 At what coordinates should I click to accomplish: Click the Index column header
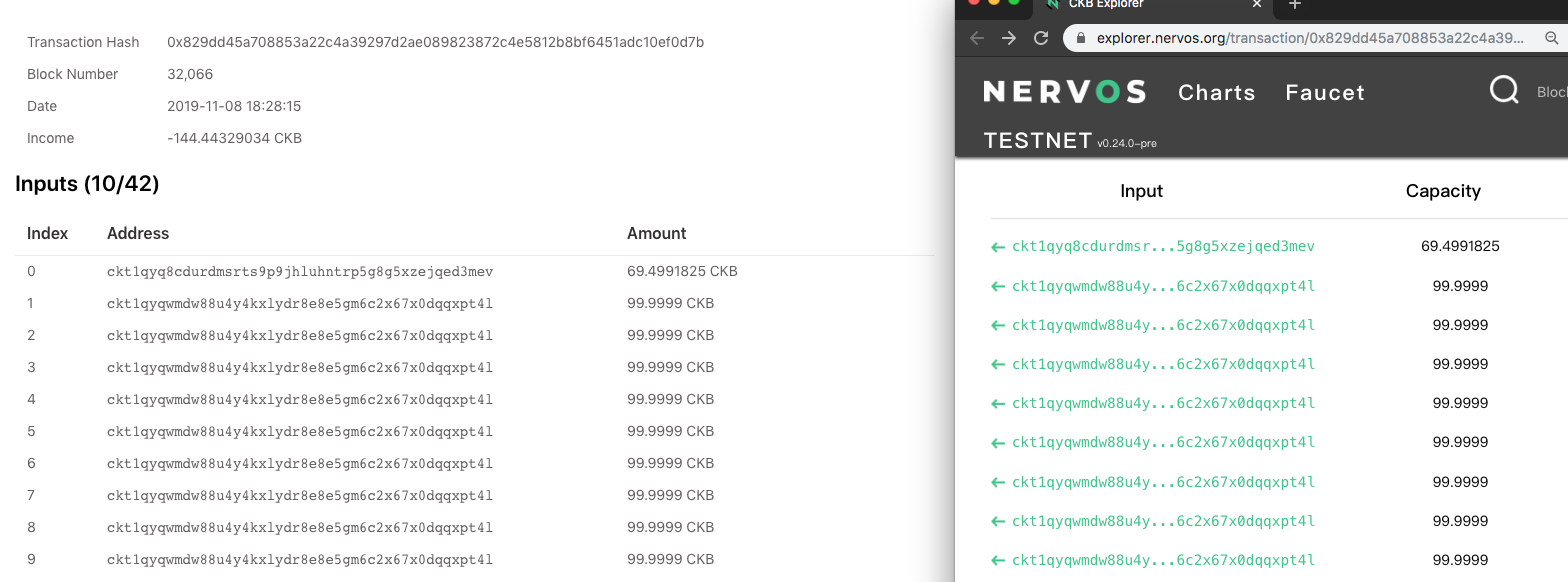click(47, 233)
